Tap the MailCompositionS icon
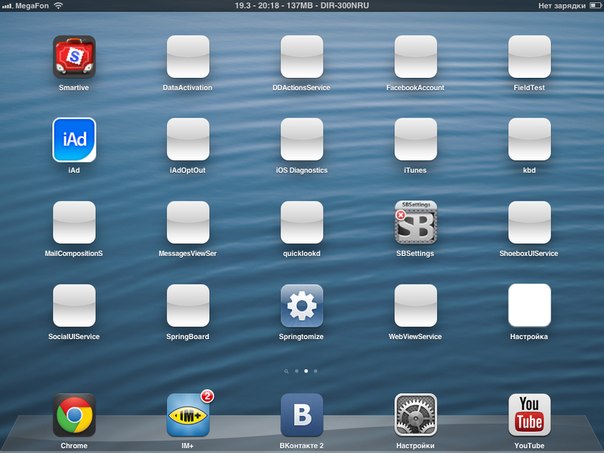The image size is (604, 453). [74, 222]
